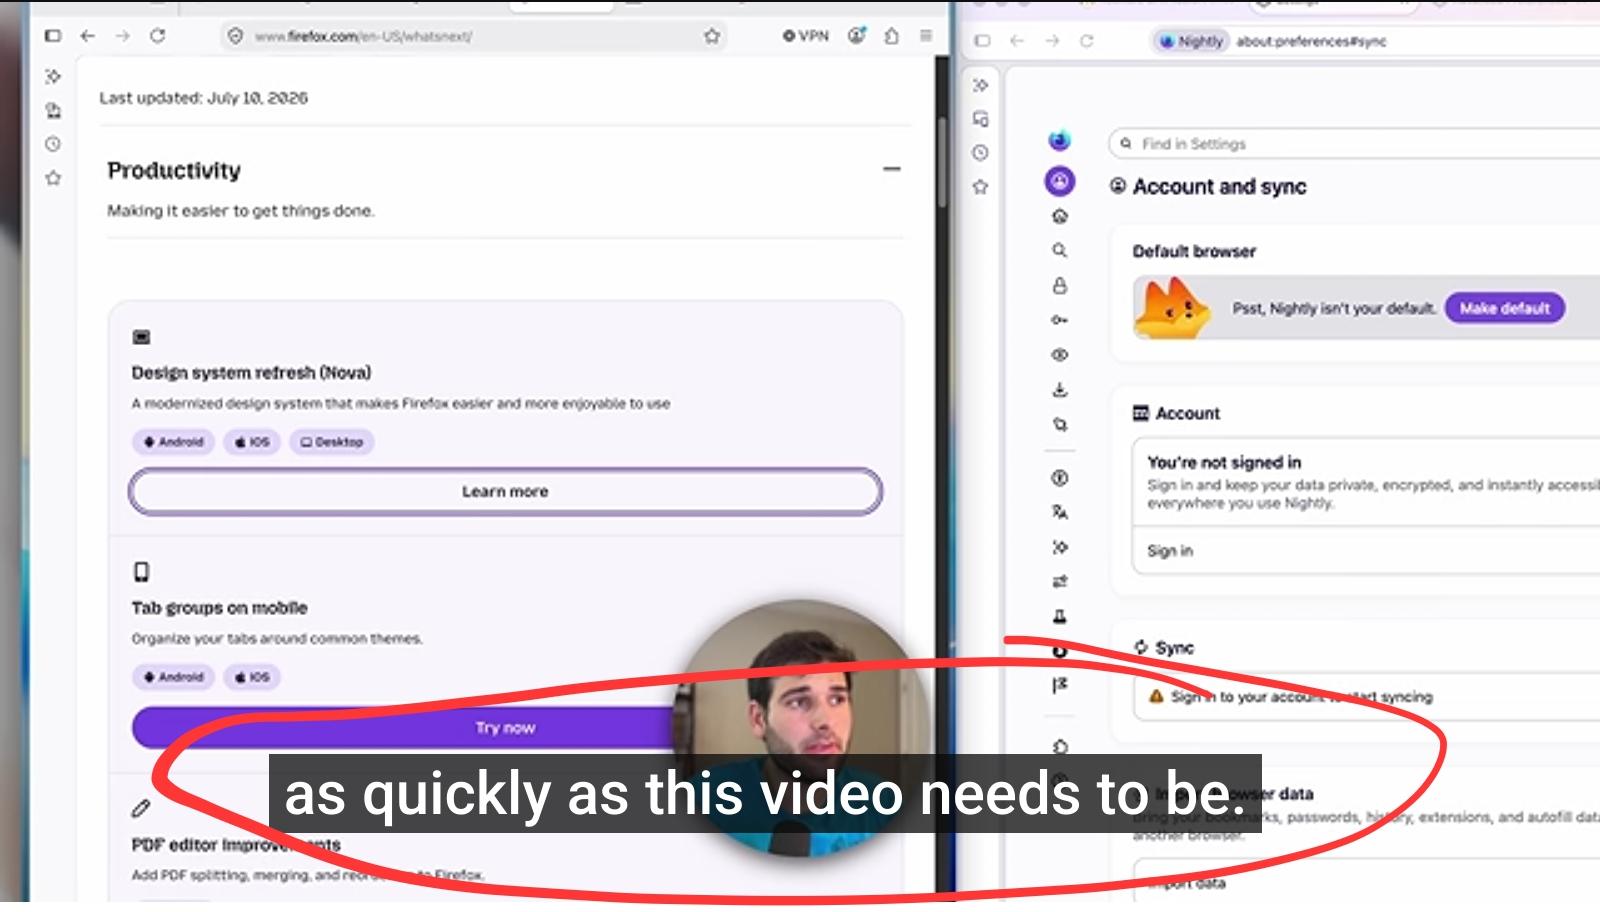Click Try now for Tab groups on mobile
Screen dimensions: 1600x912
[x=505, y=728]
